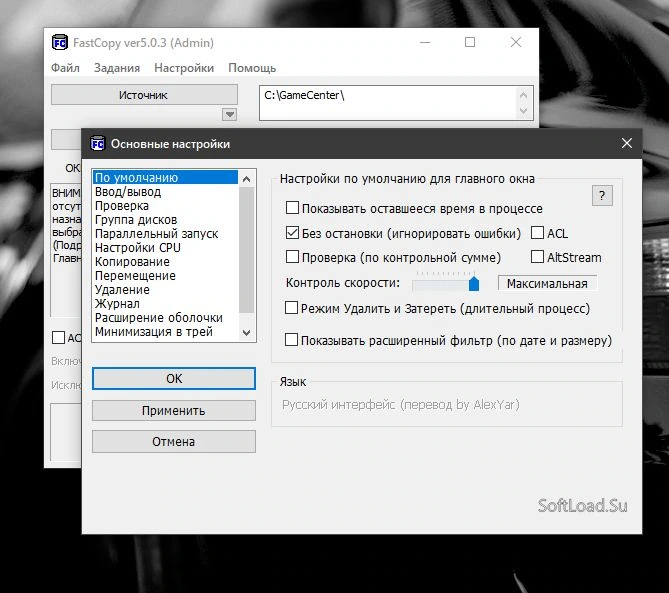This screenshot has width=669, height=593.
Task: Close the FastCopy main window
Action: tap(516, 42)
